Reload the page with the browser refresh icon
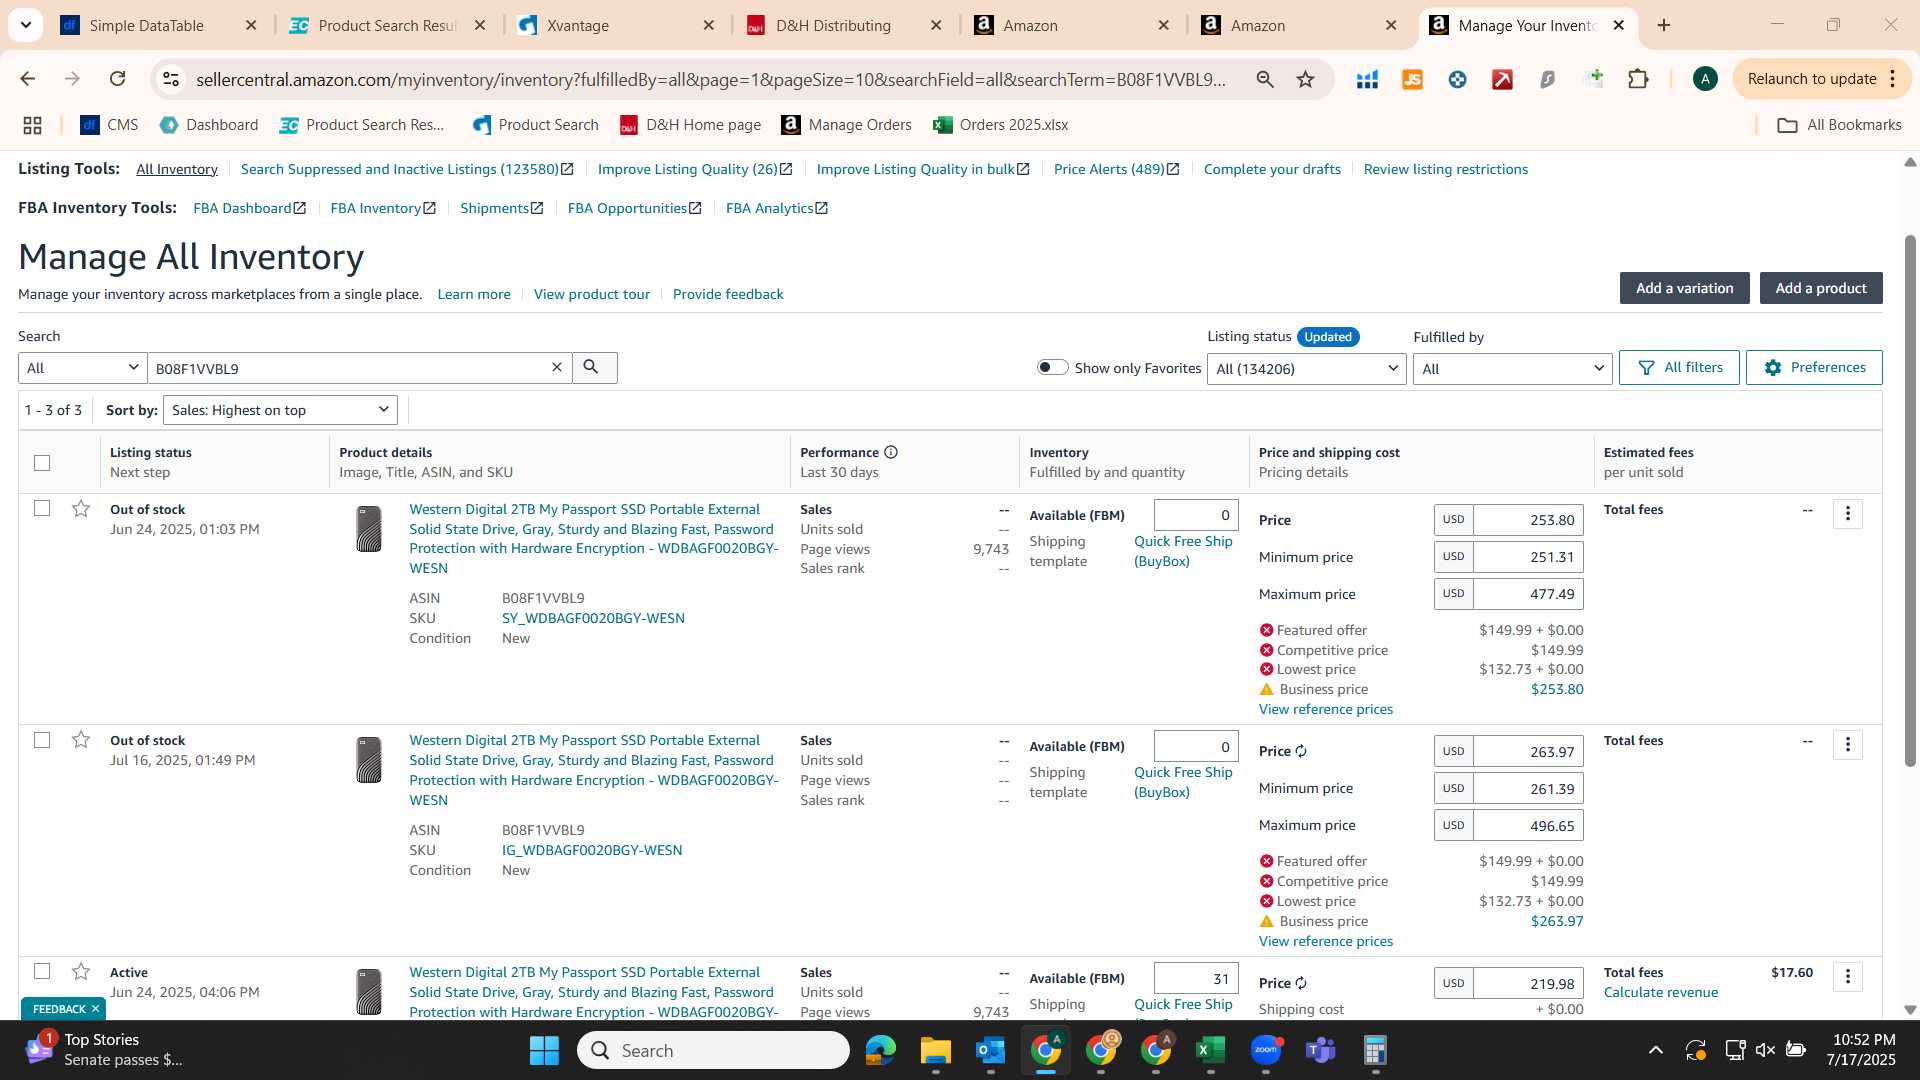Screen dimensions: 1920x1080 click(118, 79)
